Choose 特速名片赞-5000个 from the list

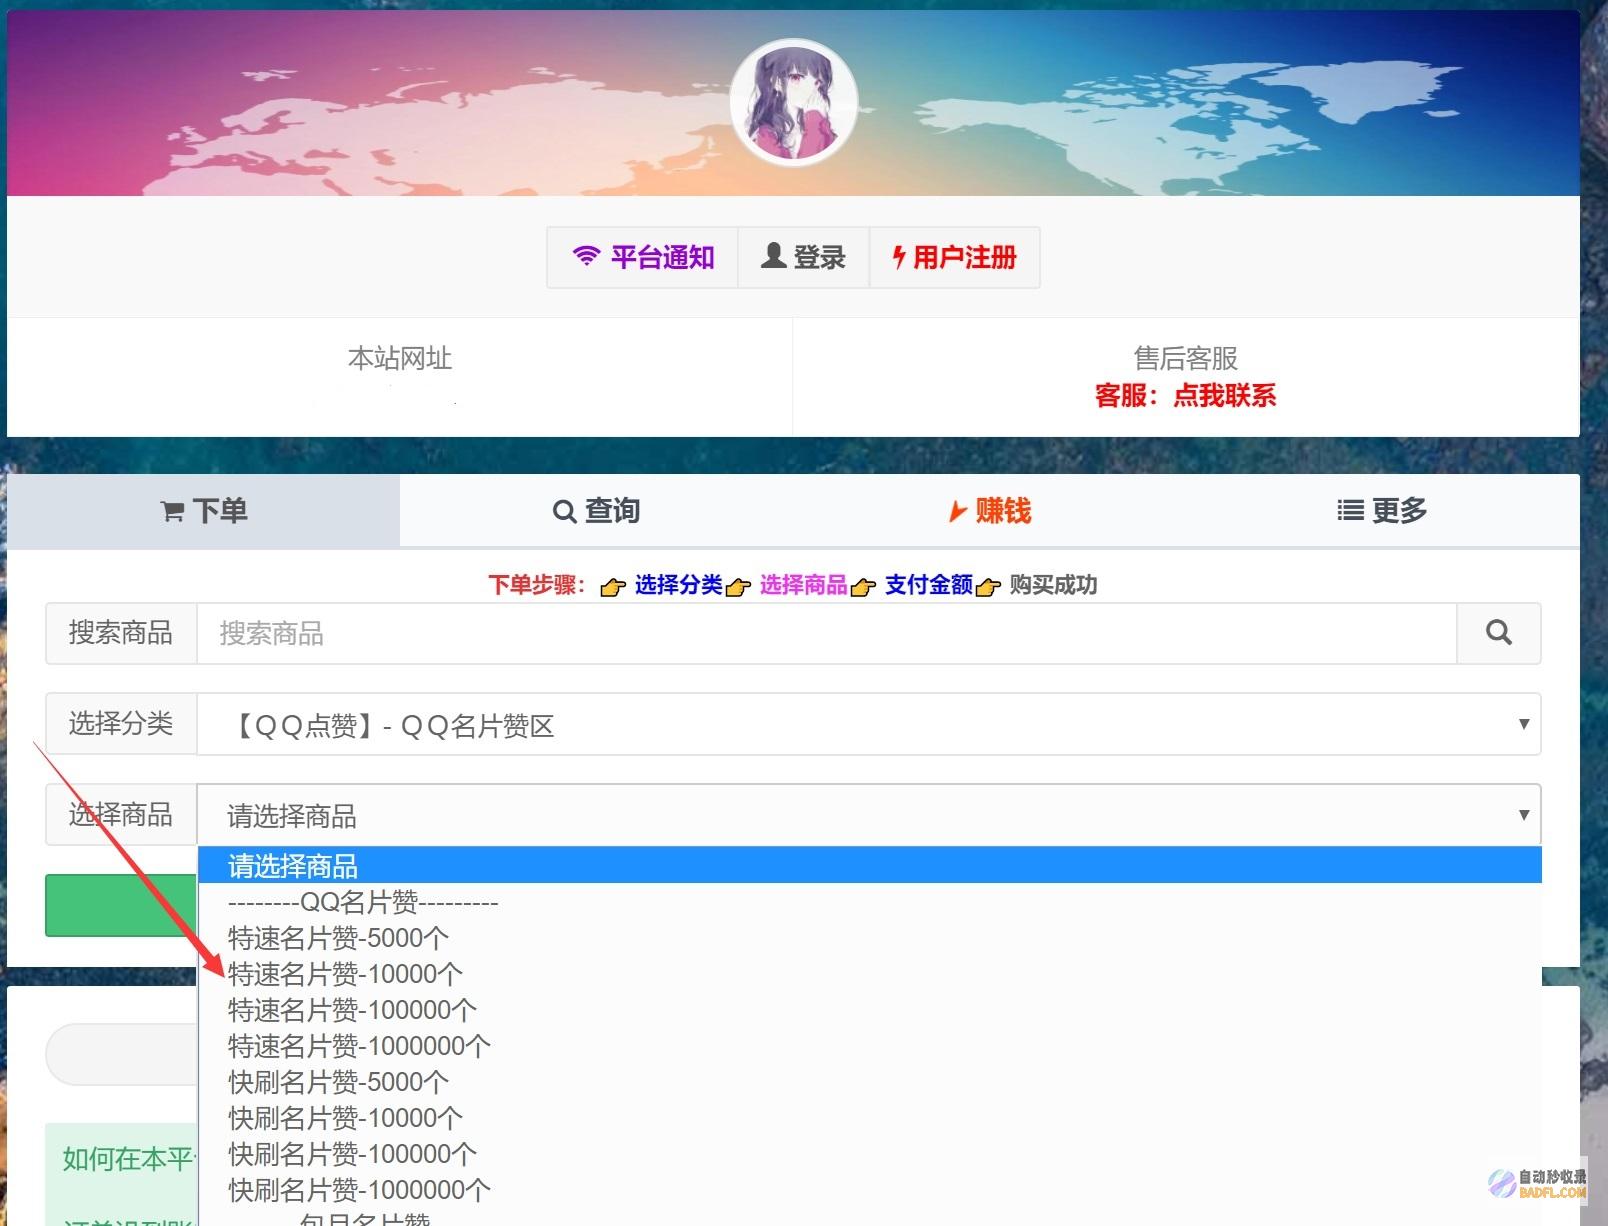[x=869, y=938]
